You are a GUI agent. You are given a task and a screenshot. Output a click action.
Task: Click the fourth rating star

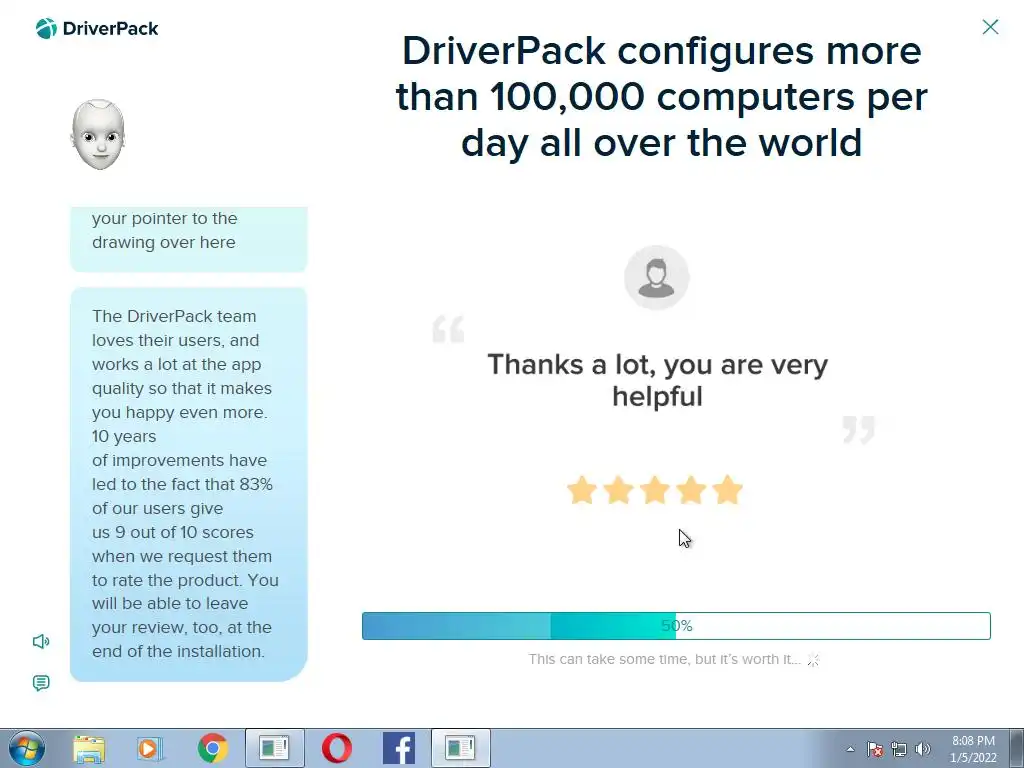click(691, 490)
